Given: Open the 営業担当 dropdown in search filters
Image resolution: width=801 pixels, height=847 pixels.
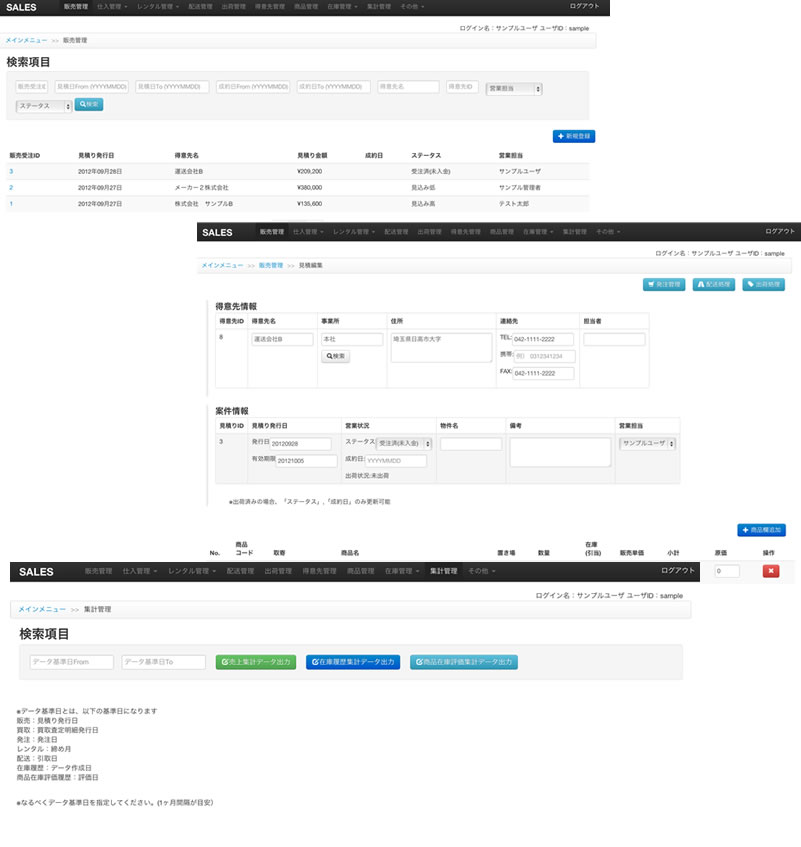Looking at the screenshot, I should [x=514, y=88].
